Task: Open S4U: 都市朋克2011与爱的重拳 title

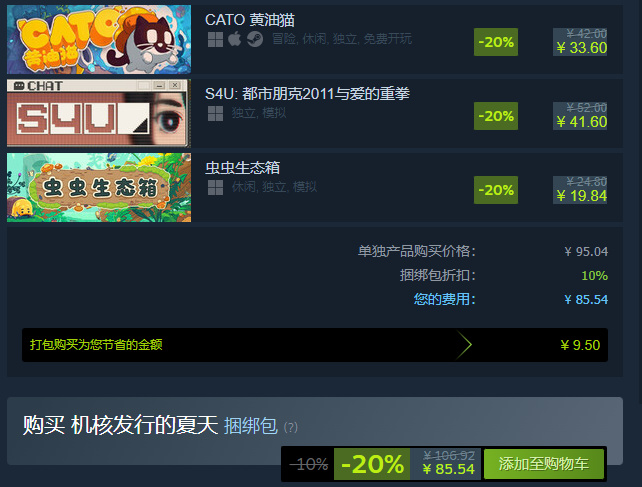Action: coord(307,94)
